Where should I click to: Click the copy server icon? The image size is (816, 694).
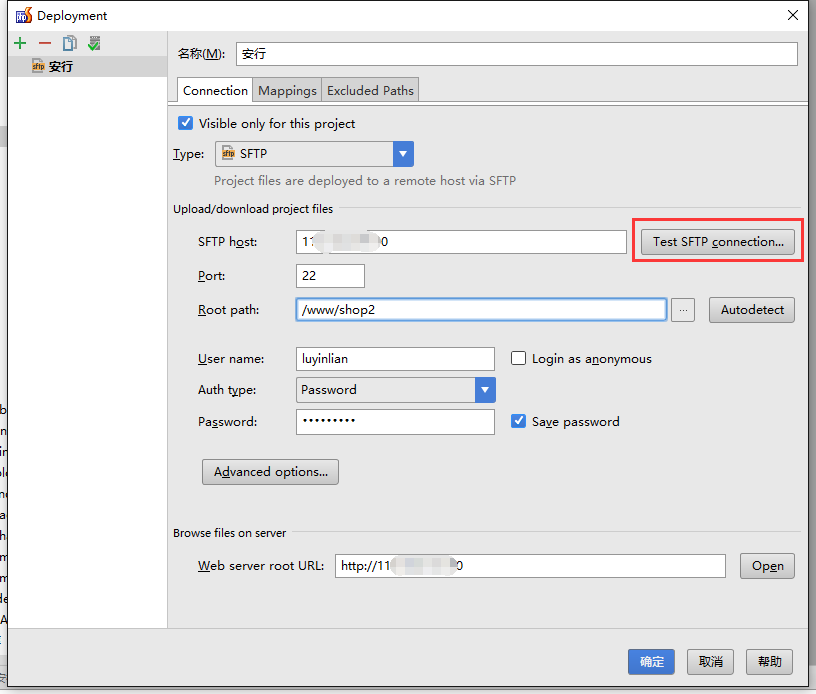click(69, 43)
